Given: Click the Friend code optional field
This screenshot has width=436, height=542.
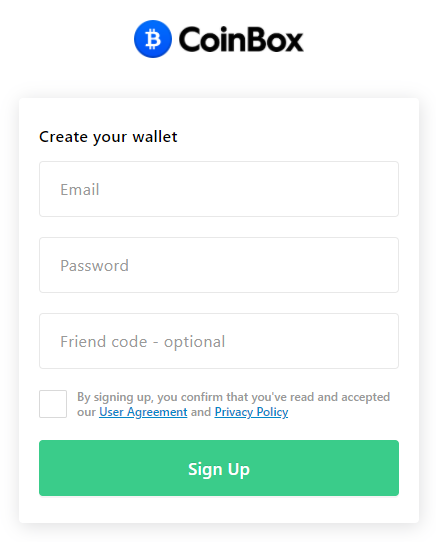Looking at the screenshot, I should (x=219, y=341).
